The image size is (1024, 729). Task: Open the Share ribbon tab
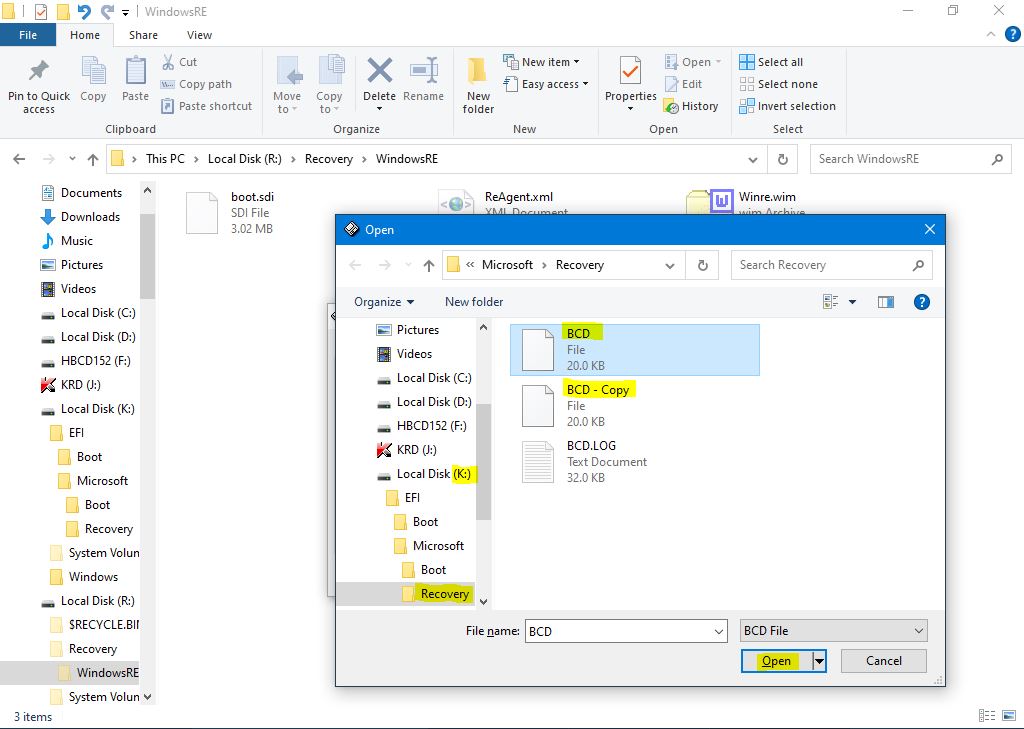pyautogui.click(x=143, y=35)
